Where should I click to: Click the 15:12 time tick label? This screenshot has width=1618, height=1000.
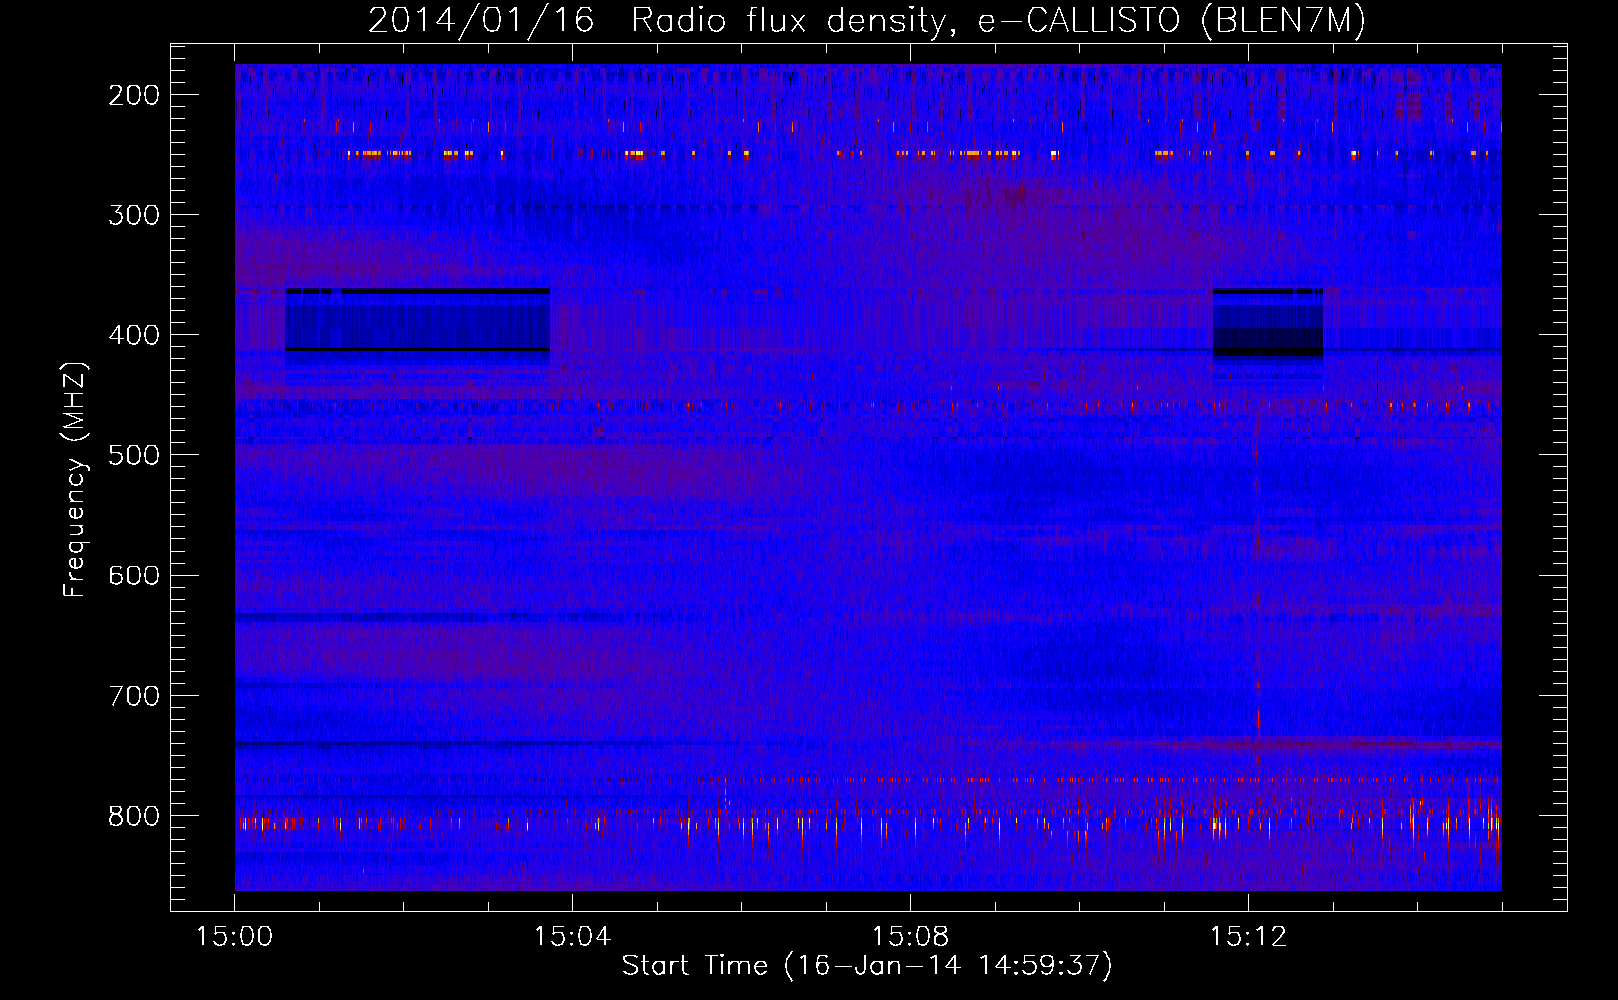(1248, 937)
